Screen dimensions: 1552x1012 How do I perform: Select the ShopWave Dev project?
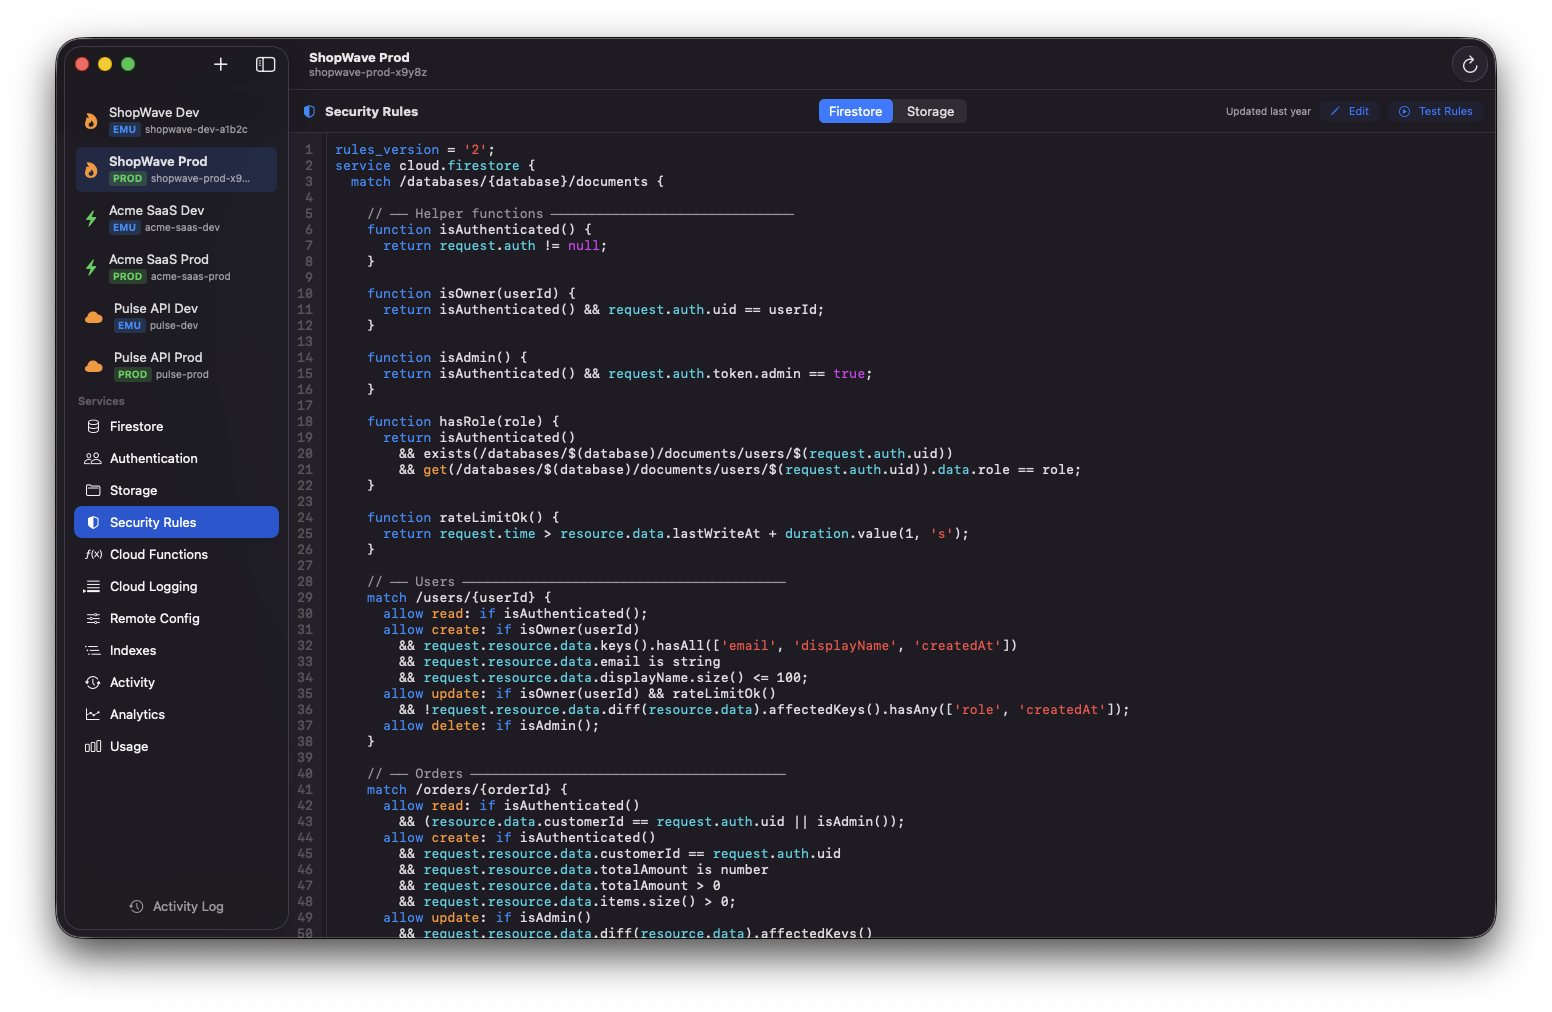tap(176, 120)
